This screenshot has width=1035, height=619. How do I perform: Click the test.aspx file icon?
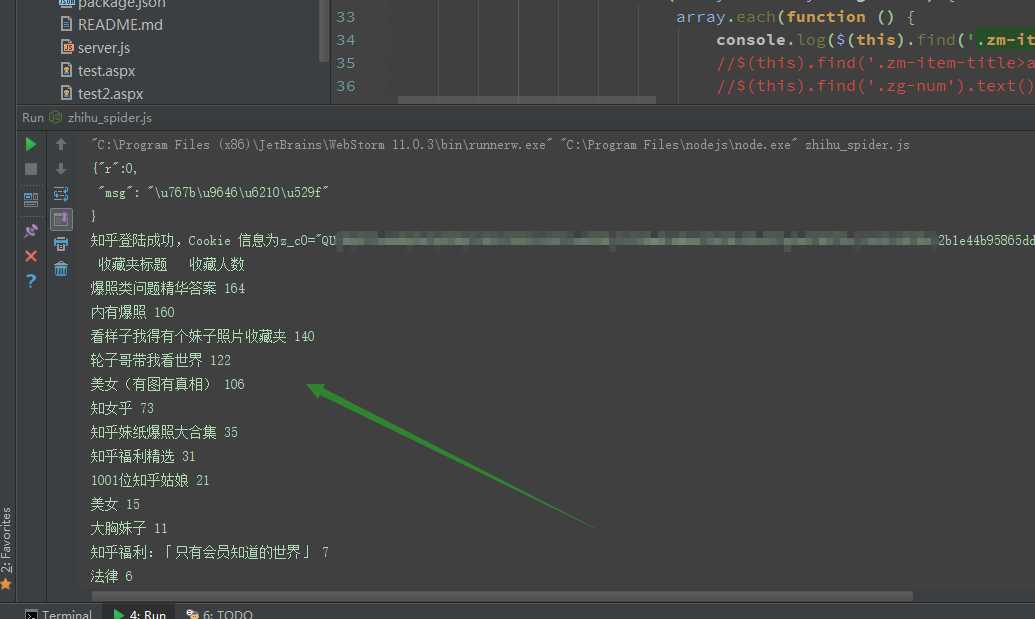(66, 70)
